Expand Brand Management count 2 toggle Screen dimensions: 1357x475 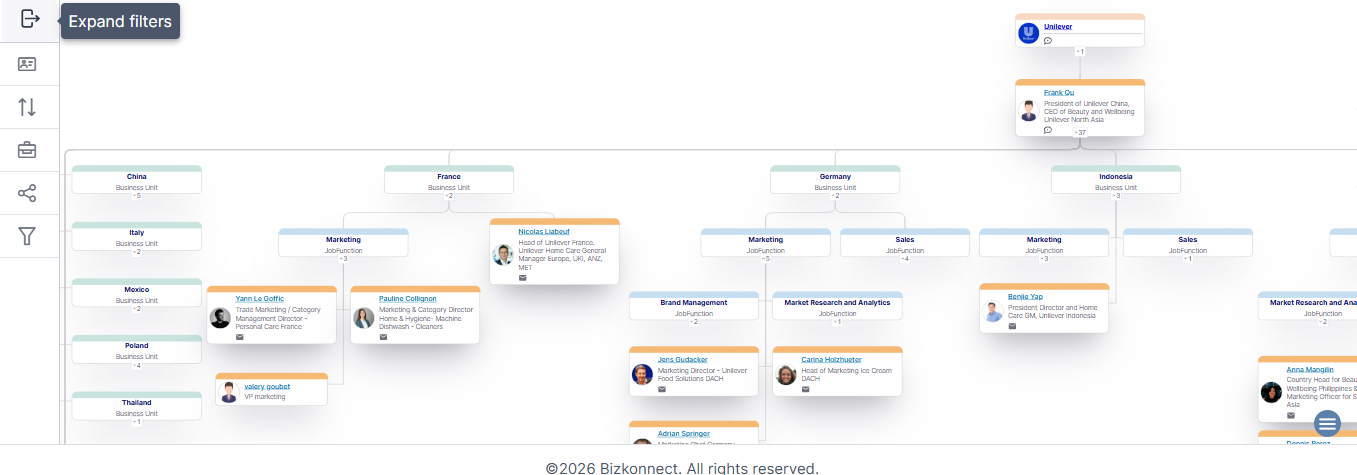coord(694,321)
